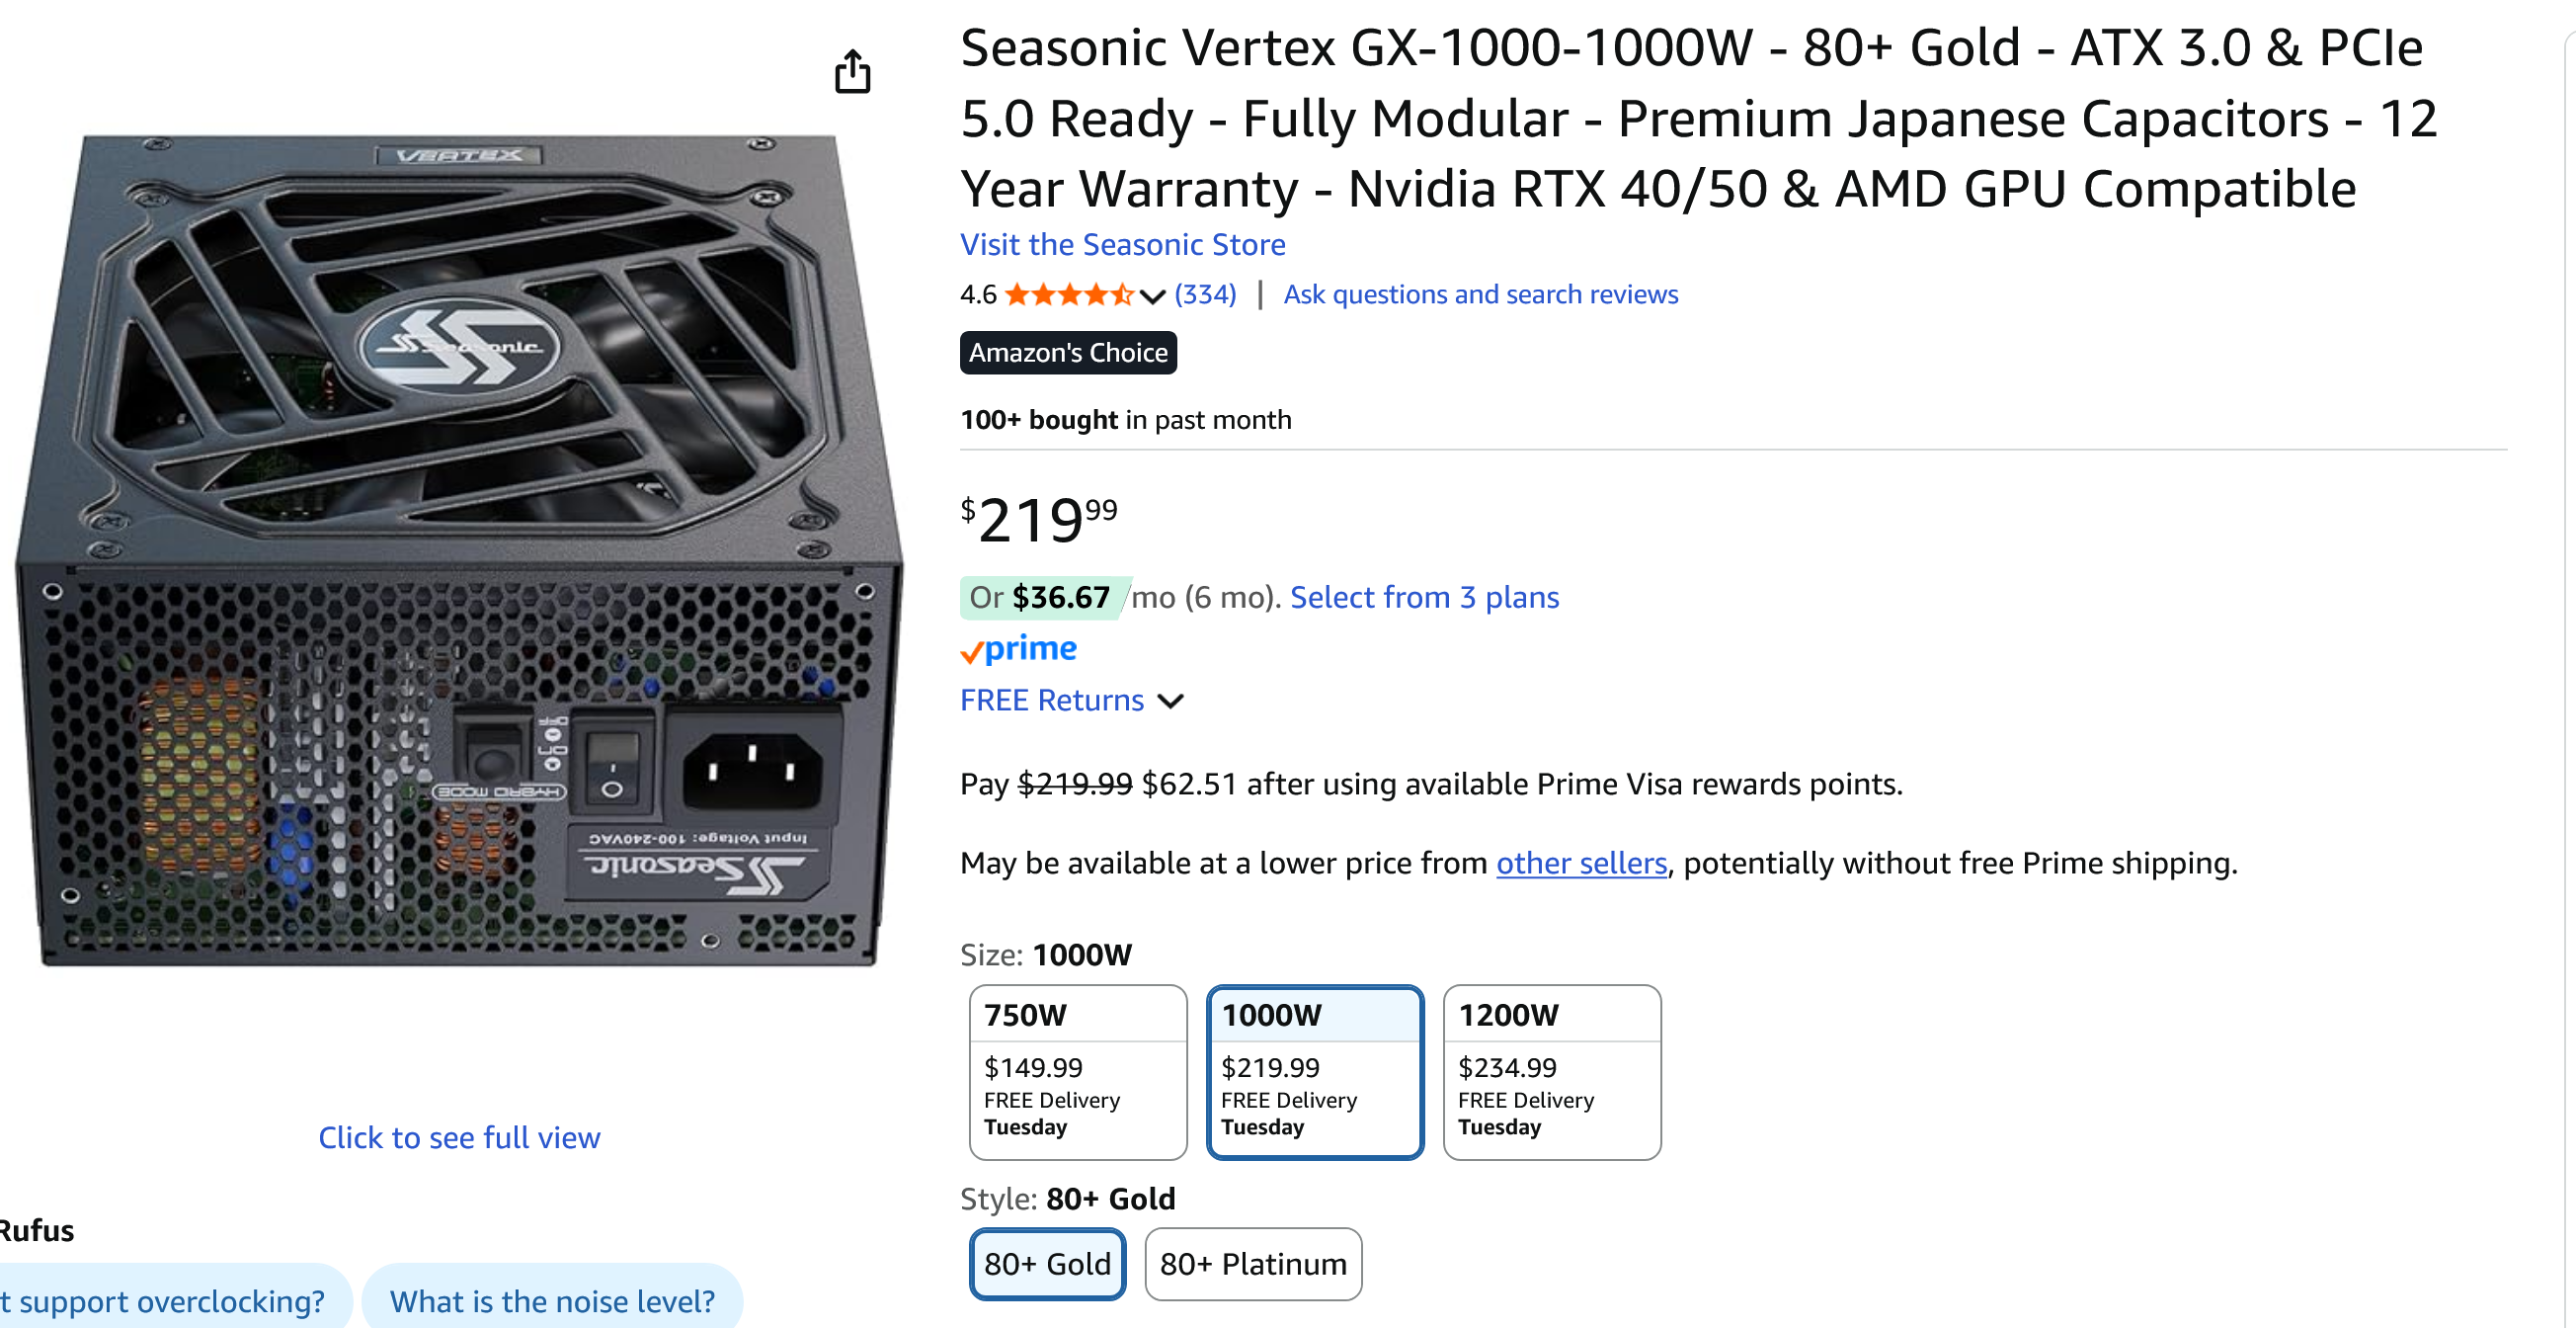Viewport: 2576px width, 1328px height.
Task: Click the orange star rating icons
Action: click(1069, 294)
